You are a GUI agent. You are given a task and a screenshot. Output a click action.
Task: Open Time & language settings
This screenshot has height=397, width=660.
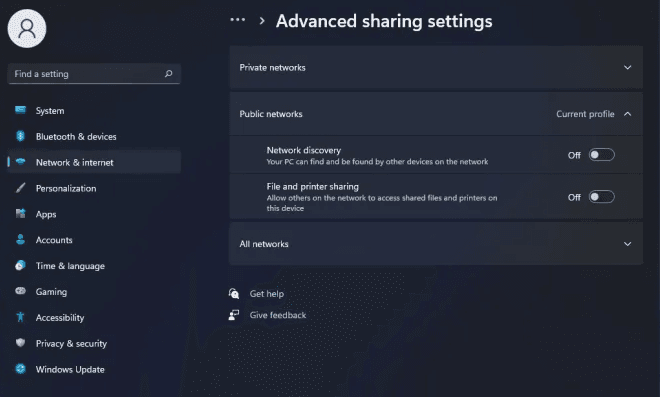pos(94,266)
